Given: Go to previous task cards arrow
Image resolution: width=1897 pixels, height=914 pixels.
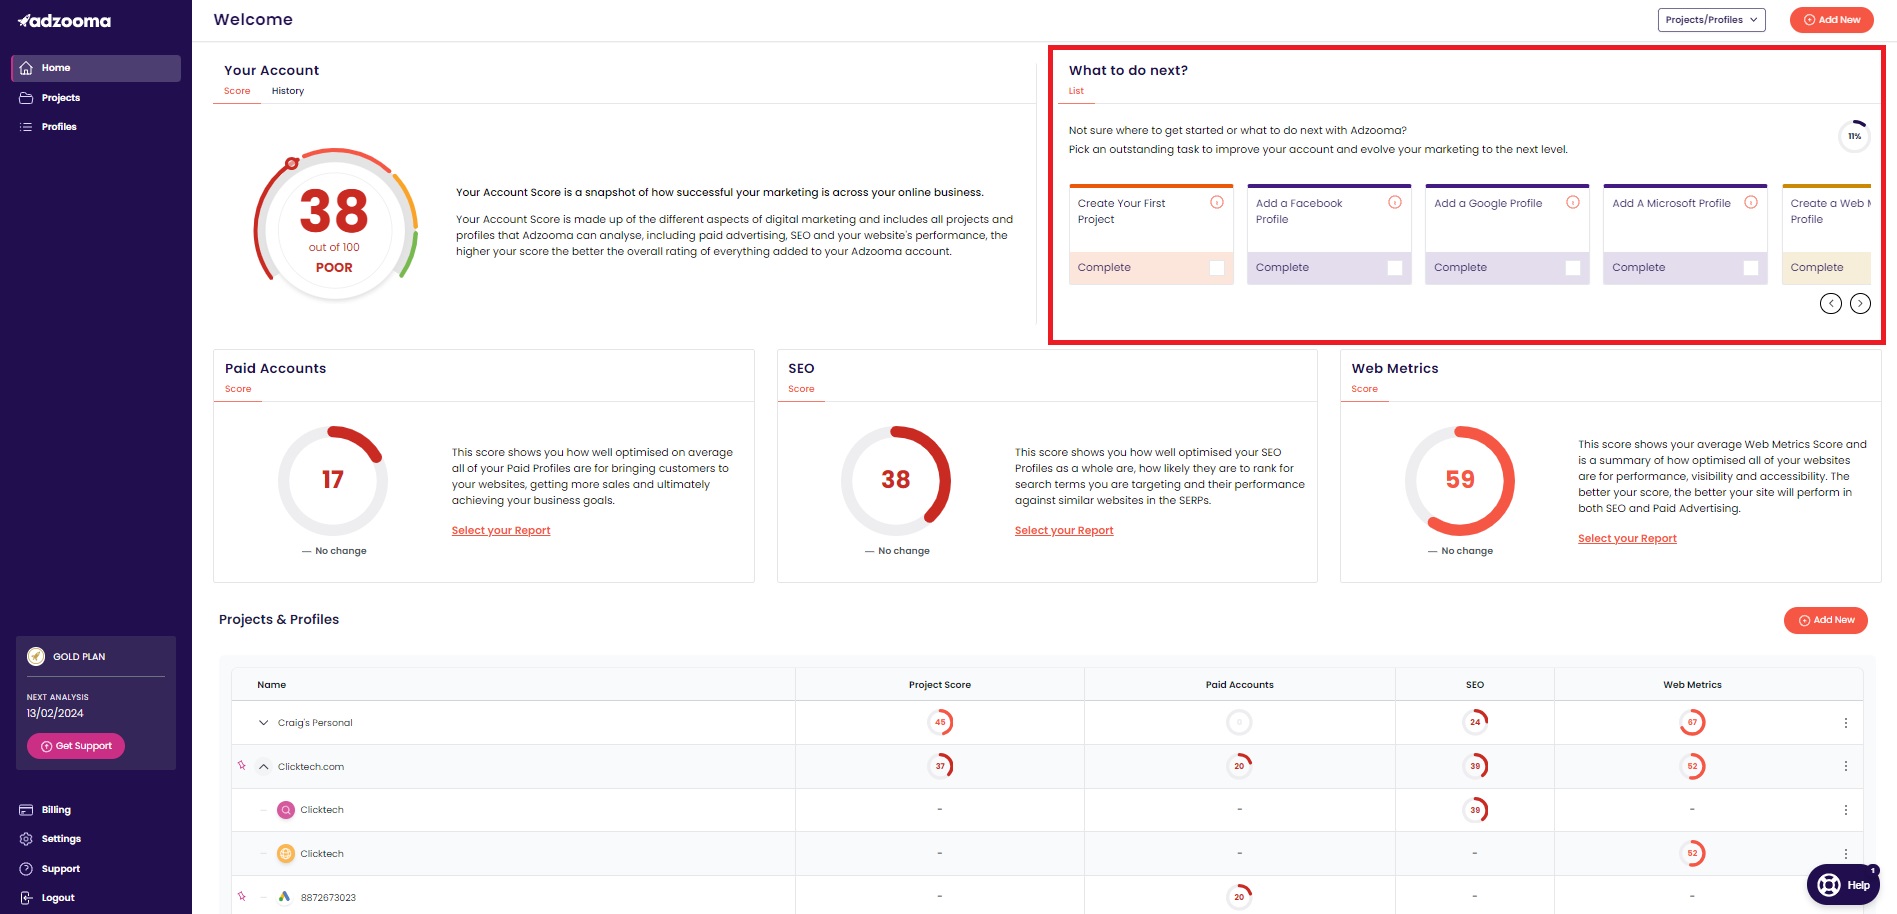Looking at the screenshot, I should click(1830, 303).
